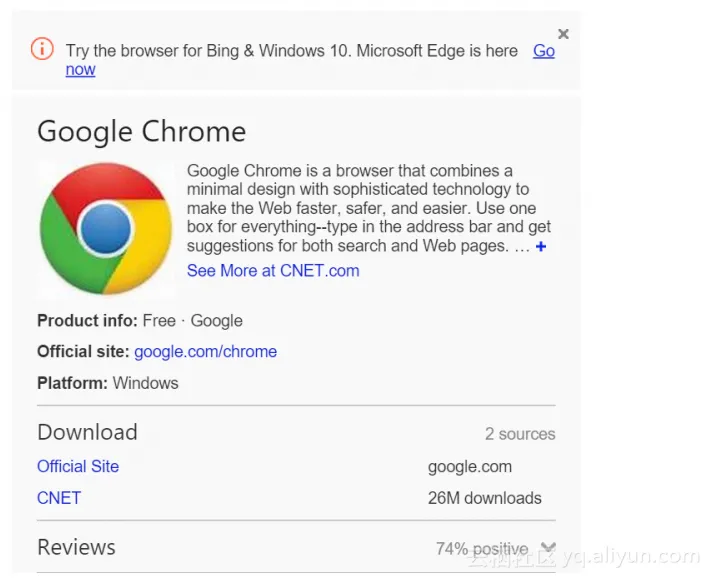
Task: Open the google.com/chrome official site link
Action: pos(205,352)
